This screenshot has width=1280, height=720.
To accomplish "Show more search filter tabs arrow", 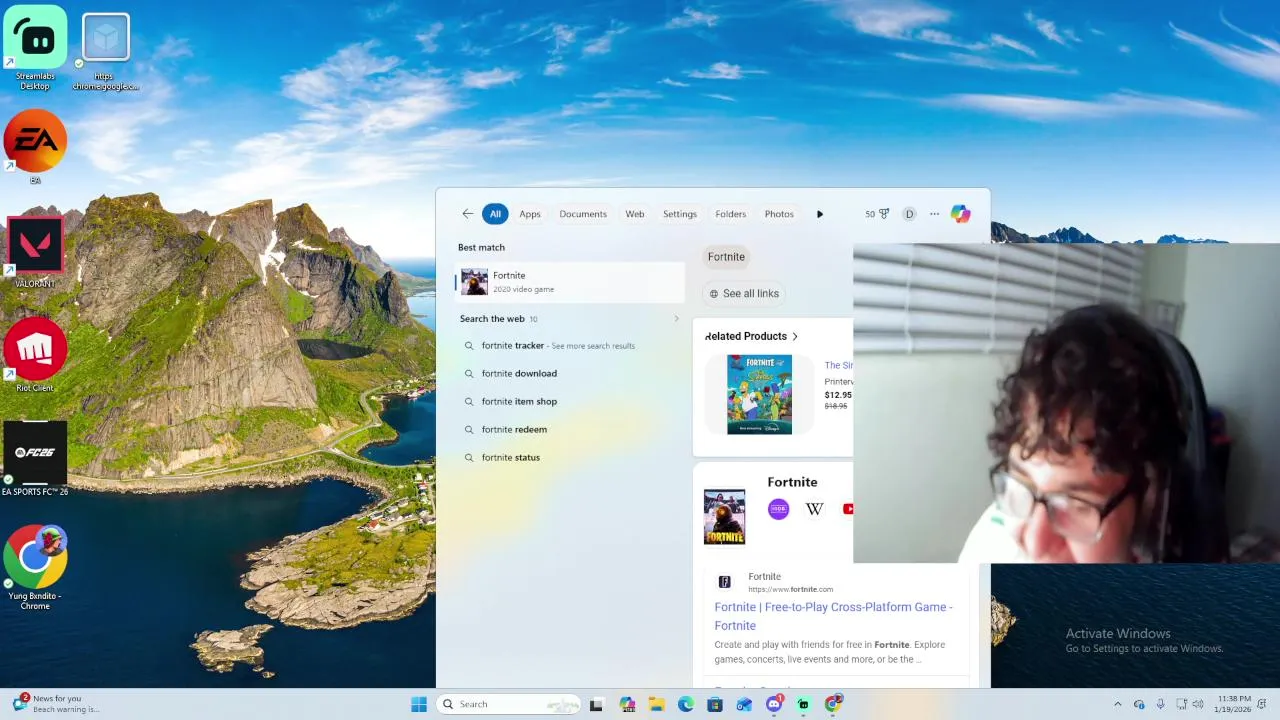I will click(820, 214).
